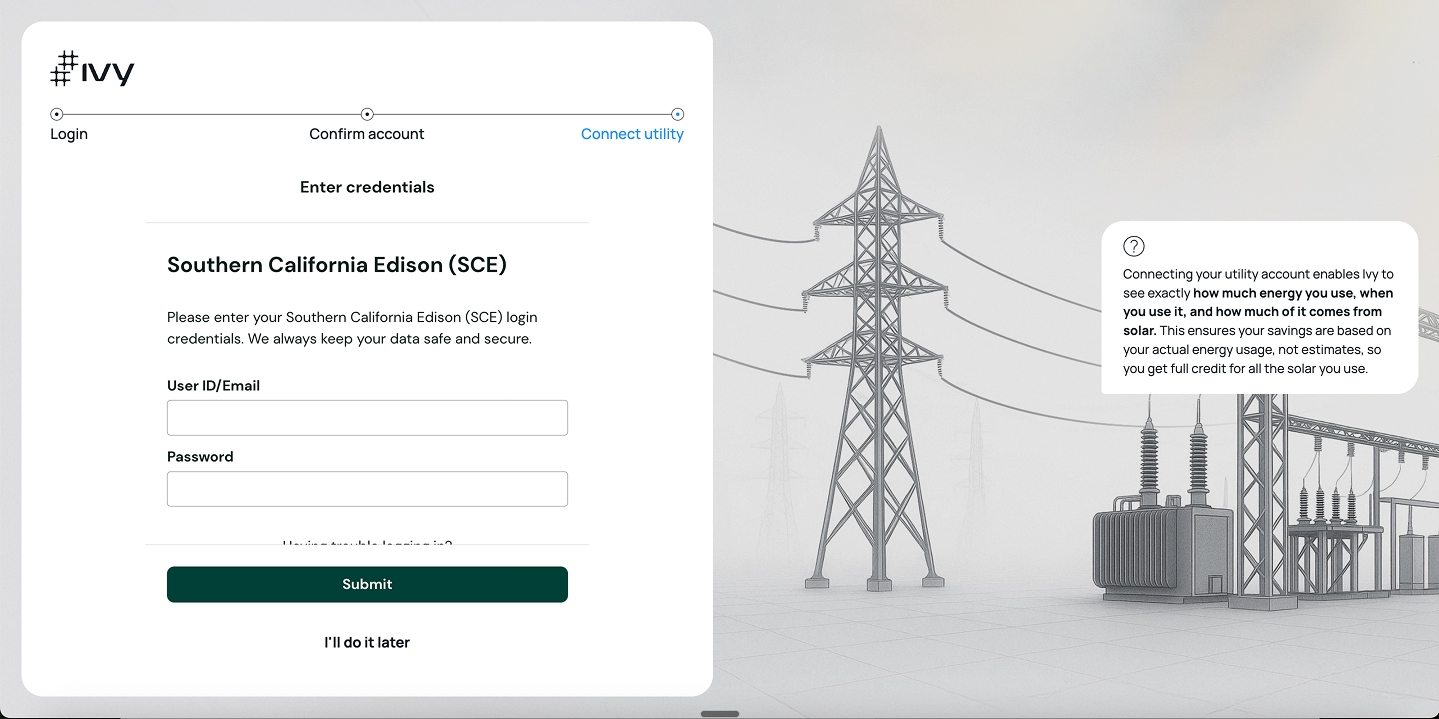Go to the Login step label
Image resolution: width=1439 pixels, height=719 pixels.
pyautogui.click(x=69, y=134)
